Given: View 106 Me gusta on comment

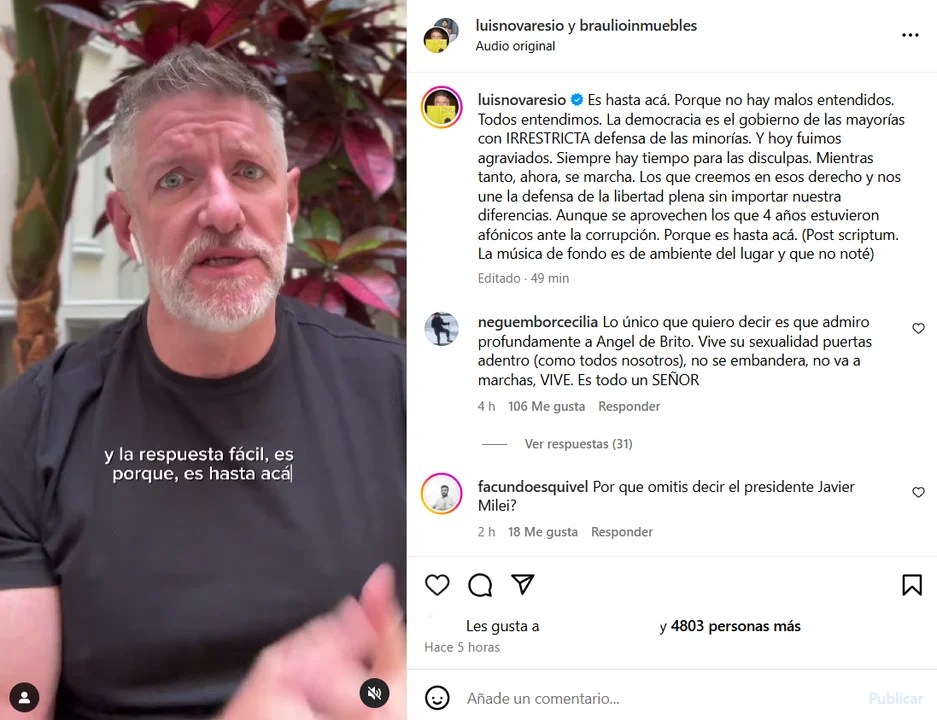Looking at the screenshot, I should [x=546, y=406].
